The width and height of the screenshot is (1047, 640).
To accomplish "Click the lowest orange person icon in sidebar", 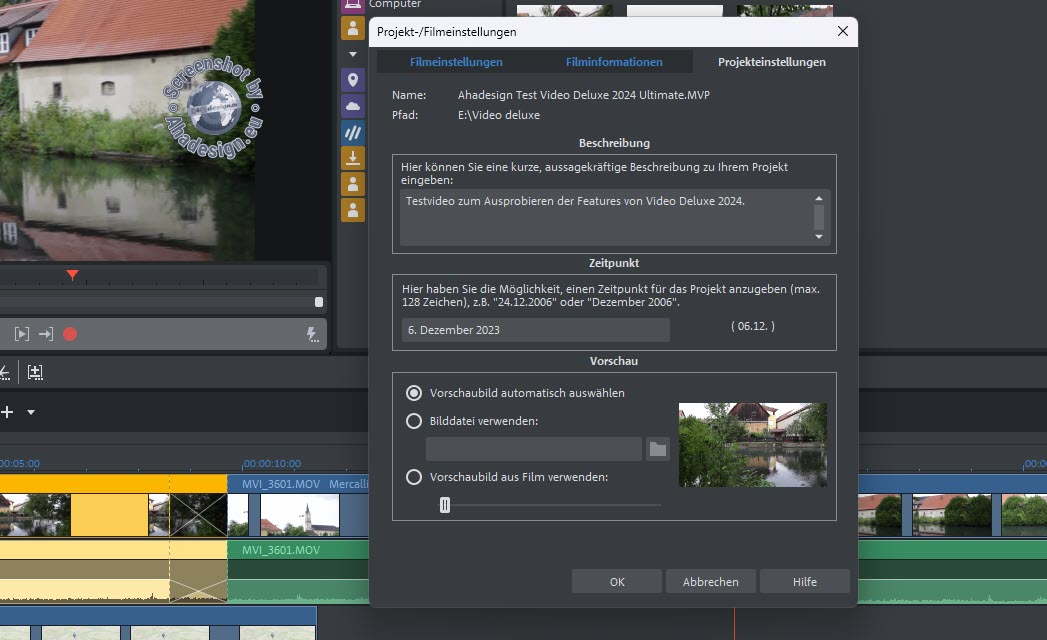I will 353,210.
